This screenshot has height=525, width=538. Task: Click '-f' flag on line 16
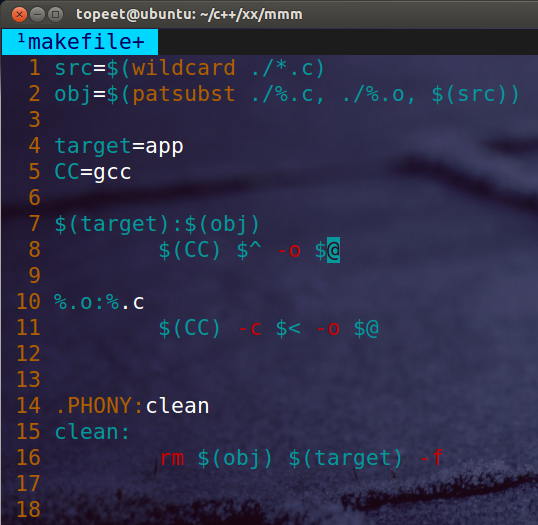coord(432,458)
